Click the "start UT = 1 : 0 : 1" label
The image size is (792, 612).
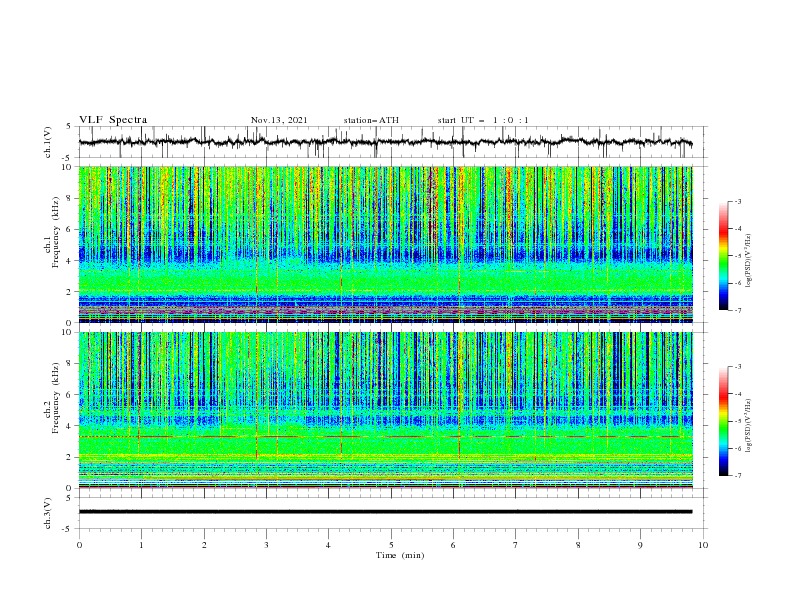(483, 120)
